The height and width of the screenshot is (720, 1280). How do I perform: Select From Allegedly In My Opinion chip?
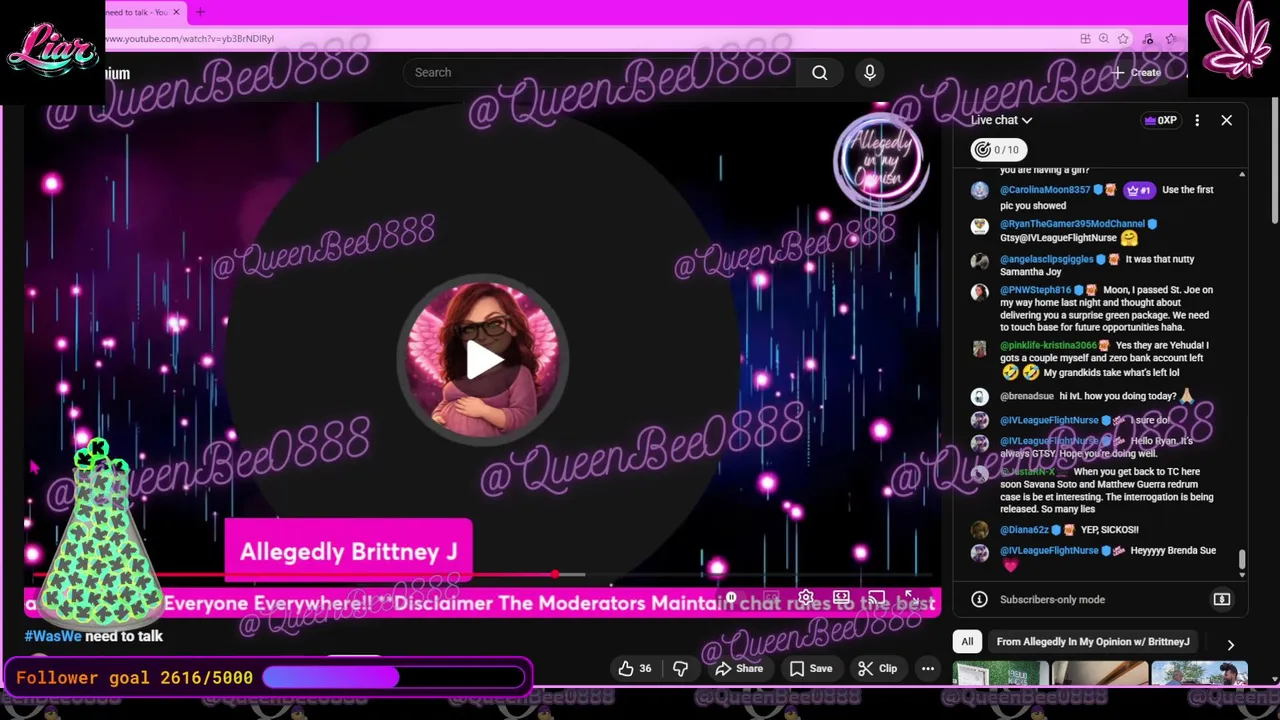pyautogui.click(x=1093, y=642)
